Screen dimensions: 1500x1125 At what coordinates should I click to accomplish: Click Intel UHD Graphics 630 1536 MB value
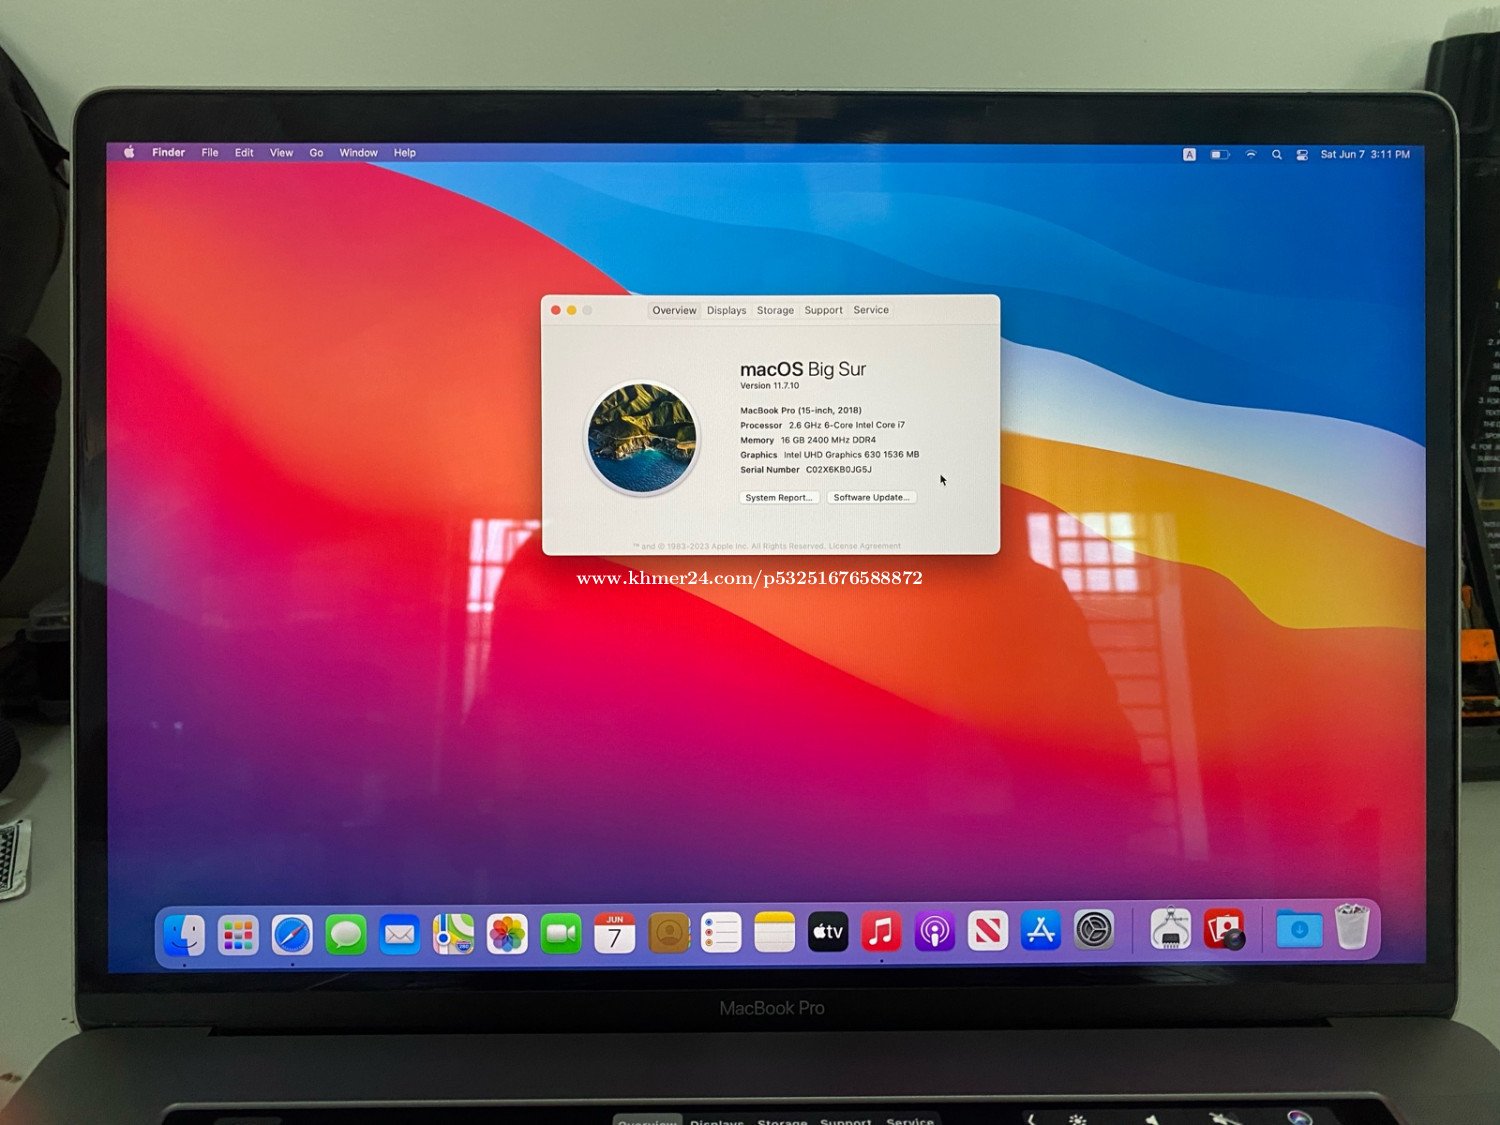click(851, 455)
